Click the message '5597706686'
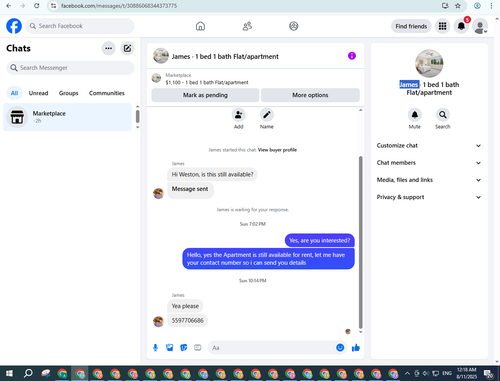The height and width of the screenshot is (381, 500). [188, 320]
